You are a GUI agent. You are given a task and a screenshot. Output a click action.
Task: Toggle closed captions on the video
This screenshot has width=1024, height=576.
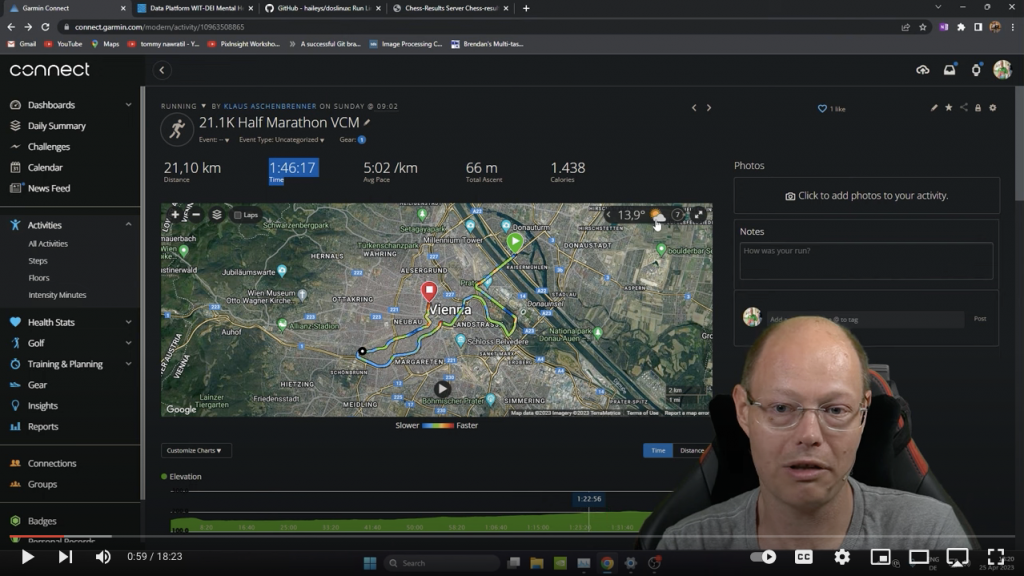[803, 556]
